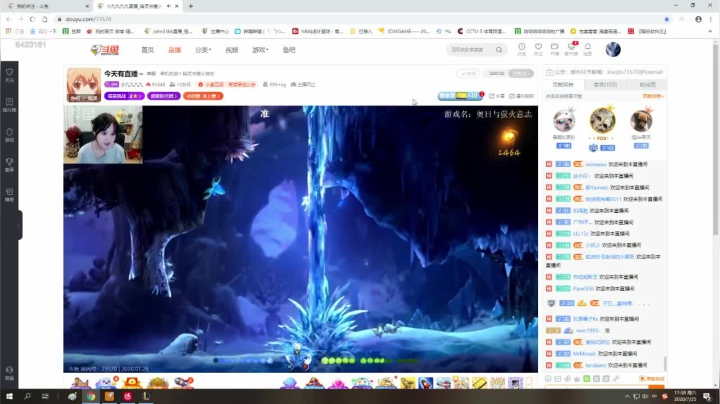Select the noble list tab with (103)

tap(605, 84)
